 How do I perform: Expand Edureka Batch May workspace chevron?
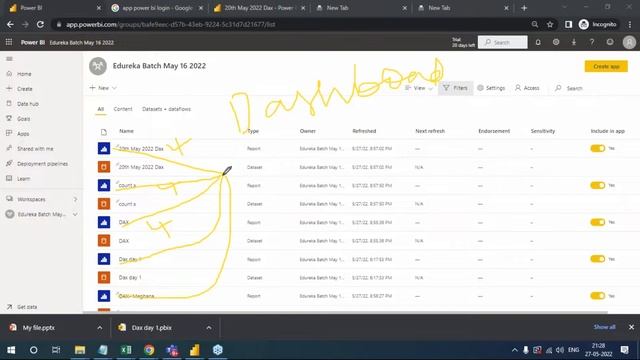coord(75,214)
